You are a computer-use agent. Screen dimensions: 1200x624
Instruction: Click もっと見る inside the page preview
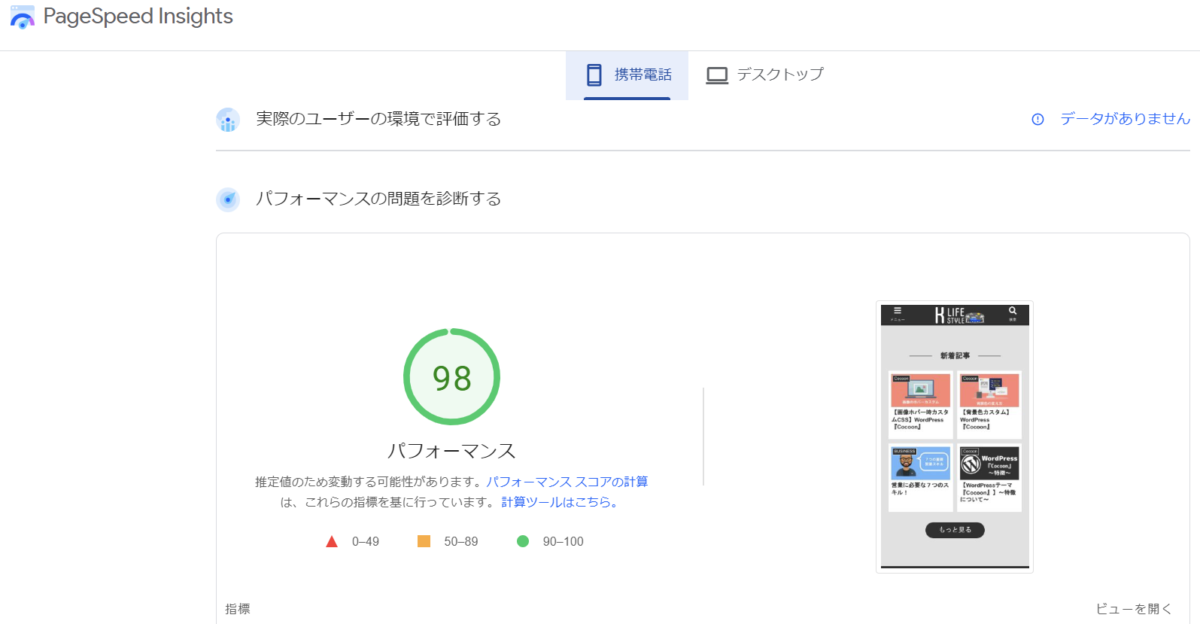click(954, 531)
